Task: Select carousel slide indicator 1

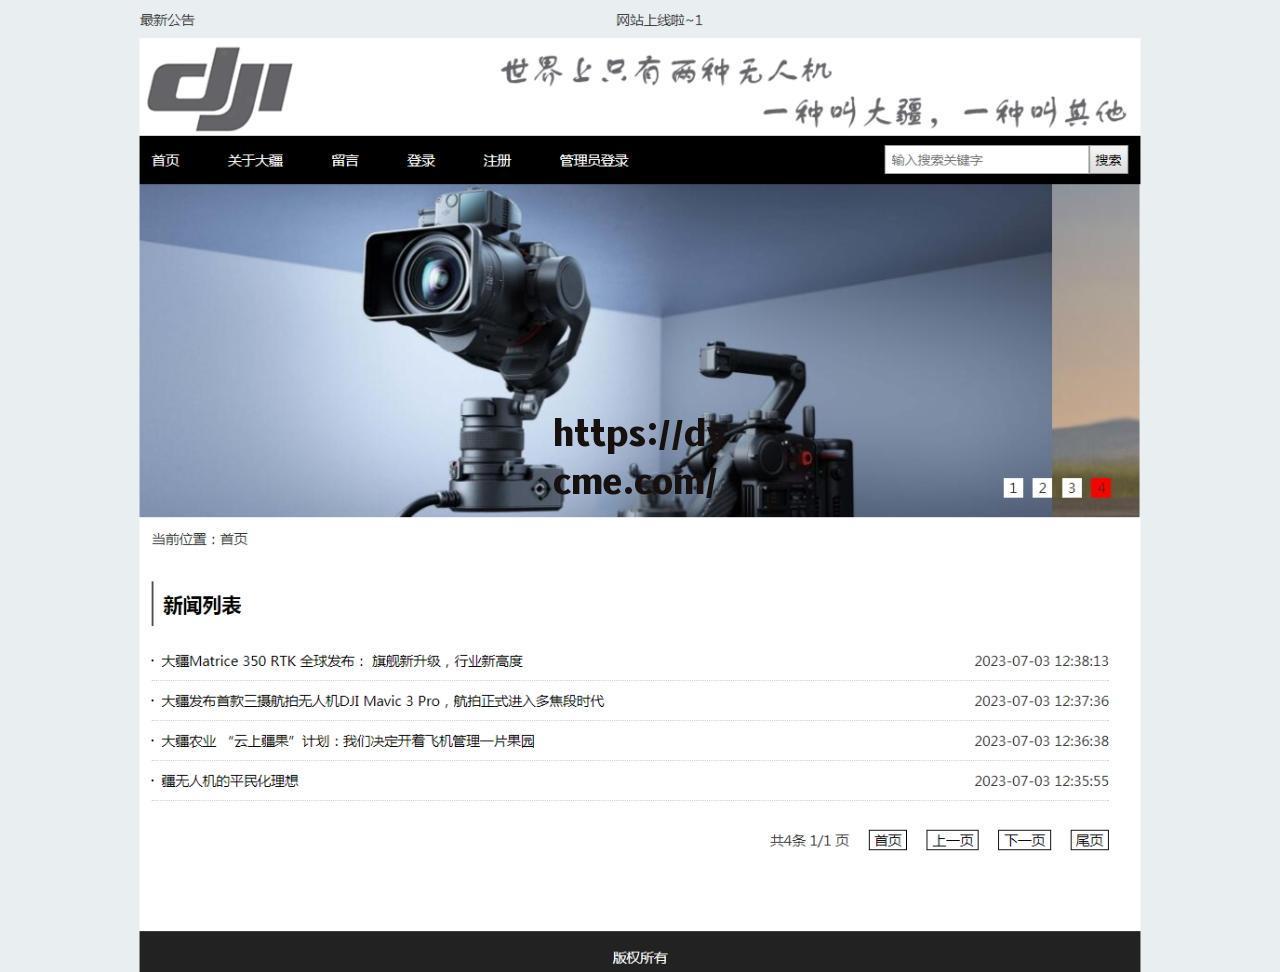Action: 1013,488
